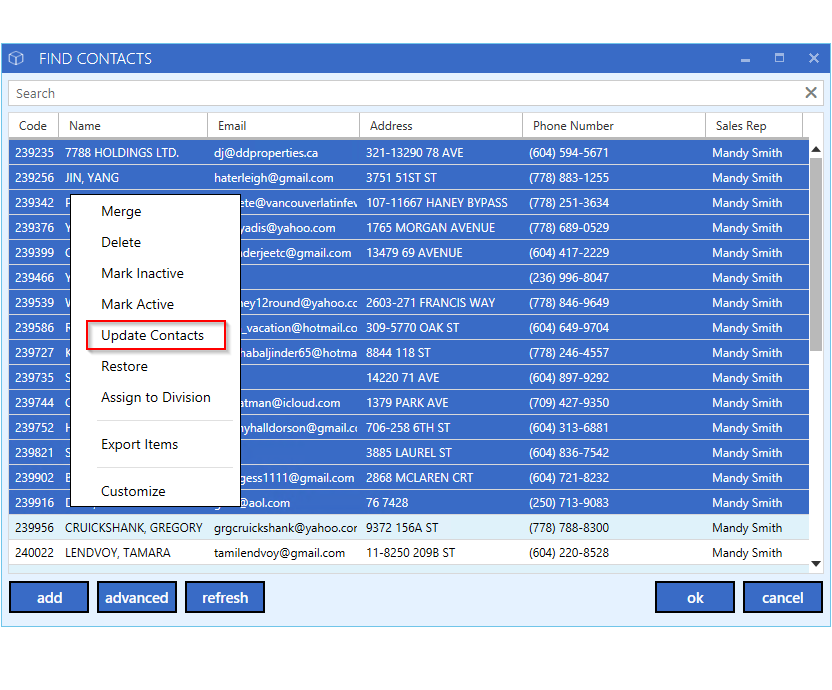This screenshot has width=832, height=690.
Task: Click the cube app icon in title bar
Action: click(x=16, y=58)
